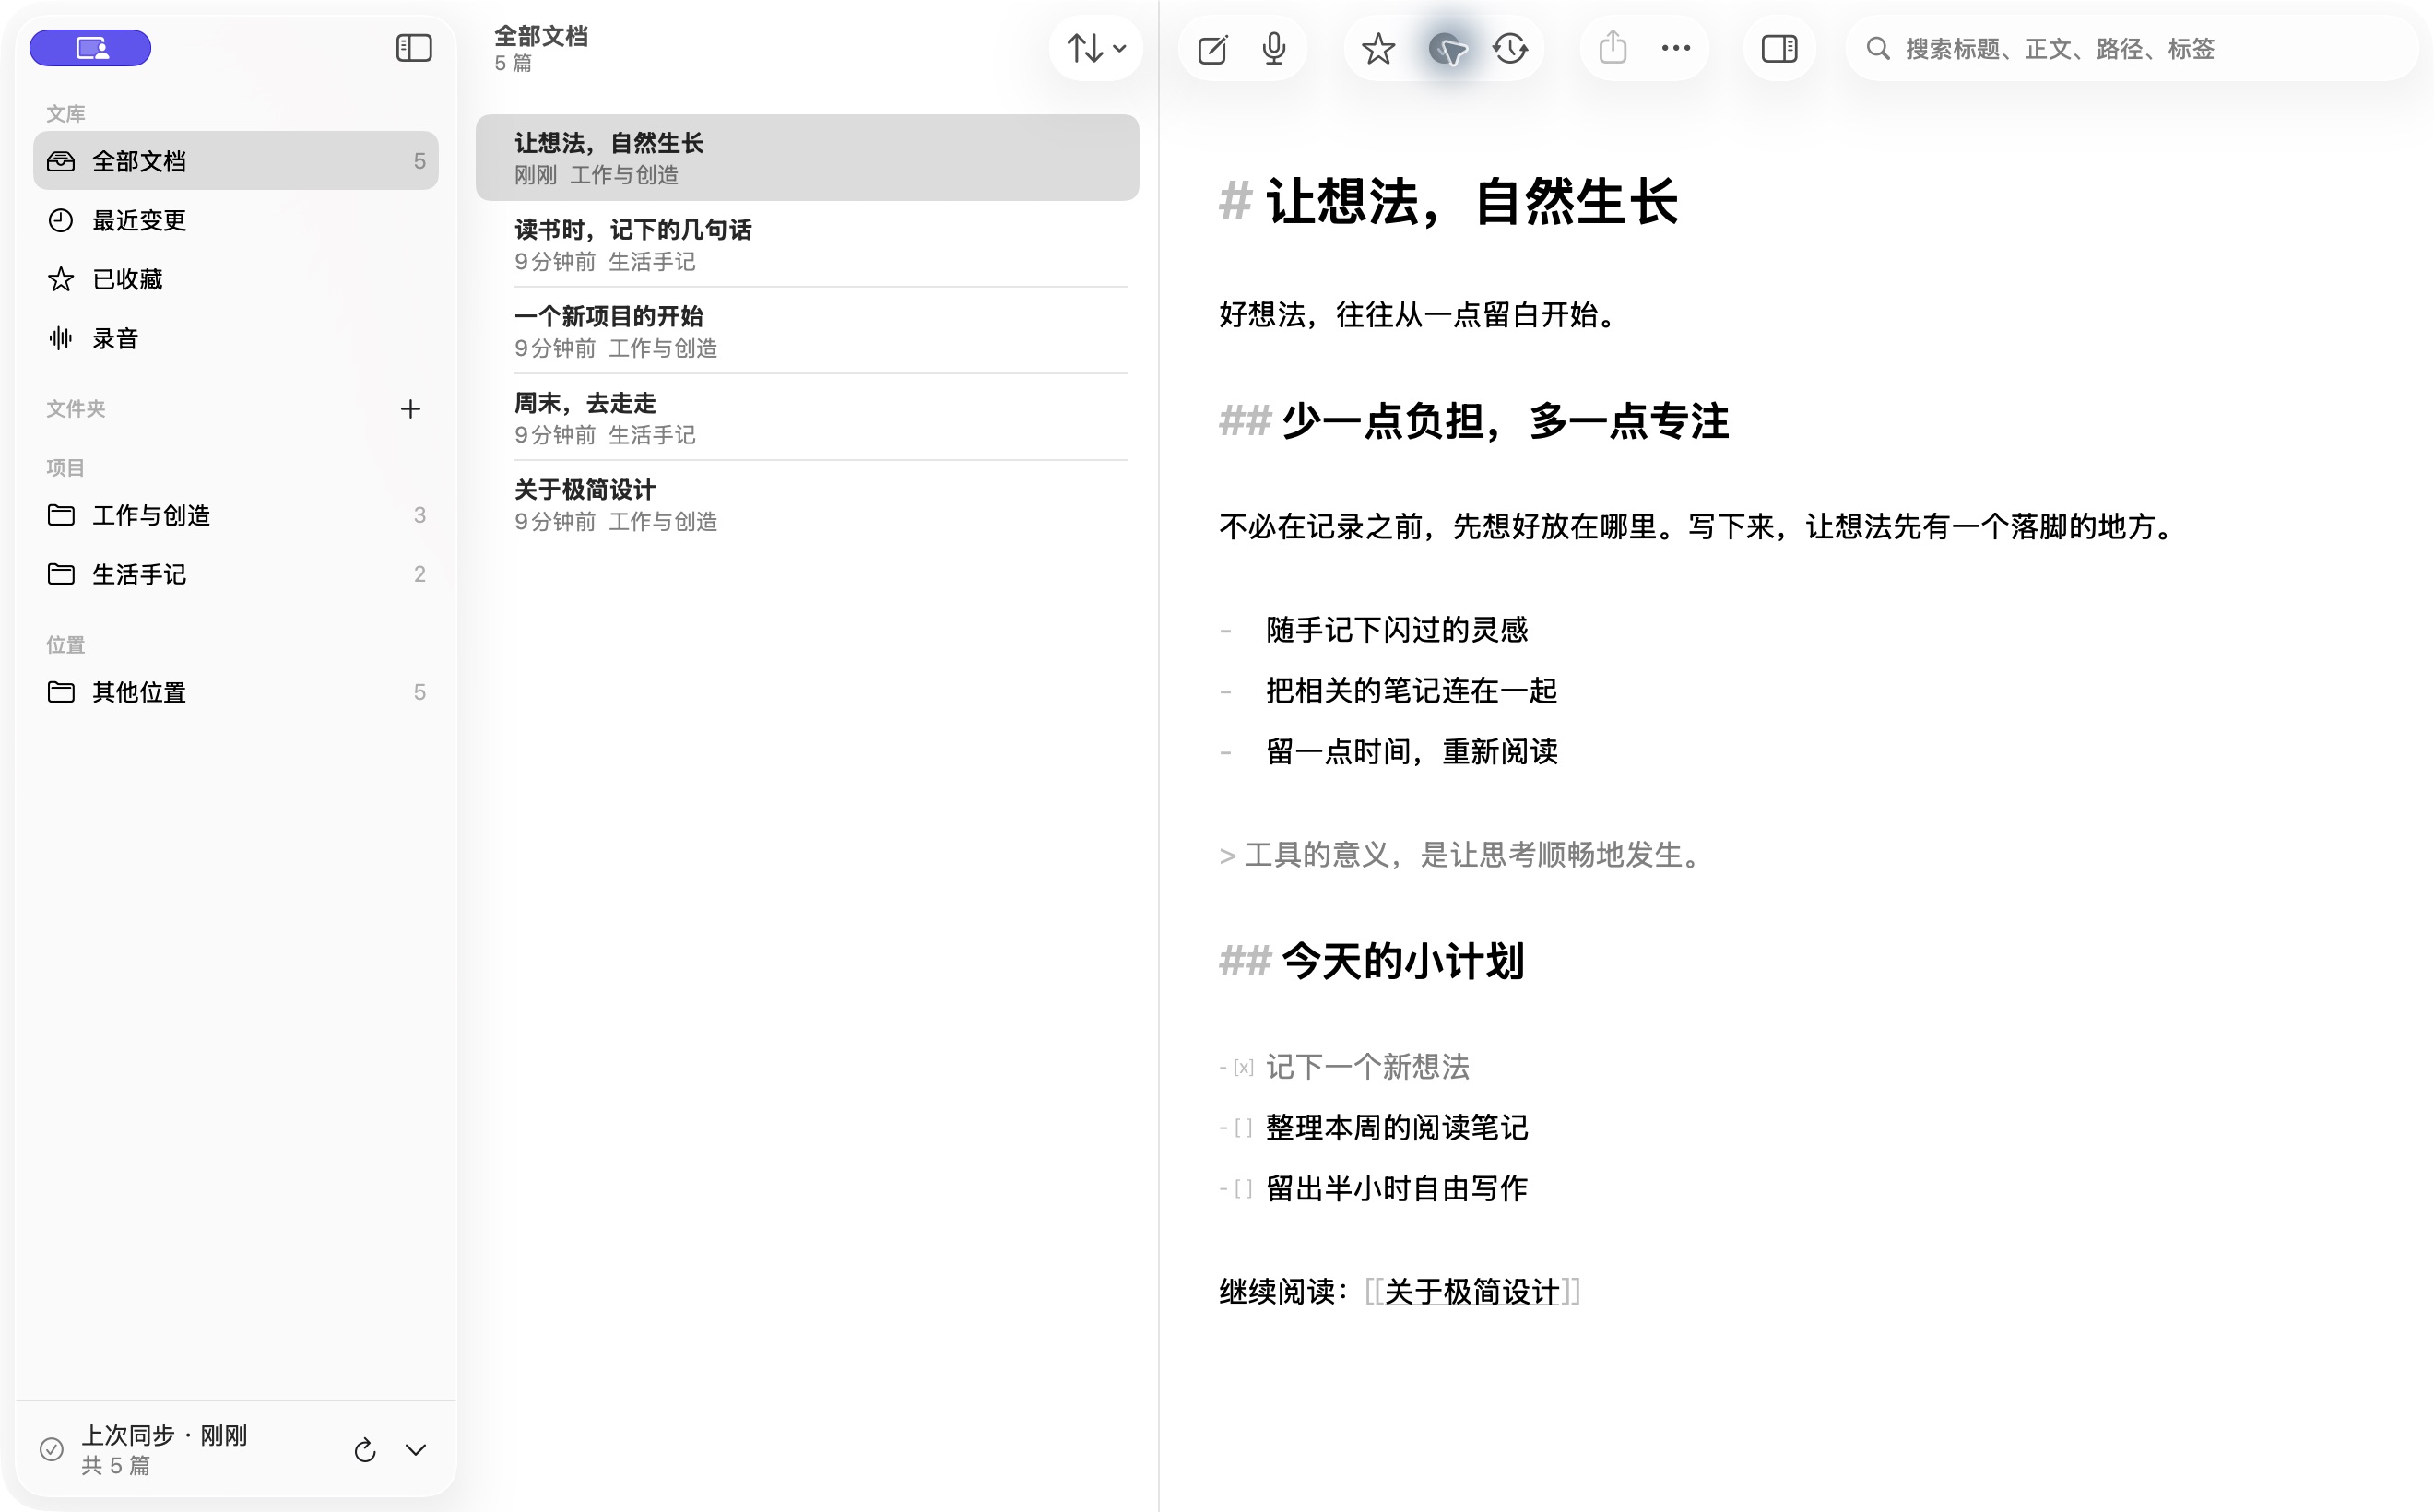
Task: Click the magnifier icon in search bar
Action: tap(1878, 48)
